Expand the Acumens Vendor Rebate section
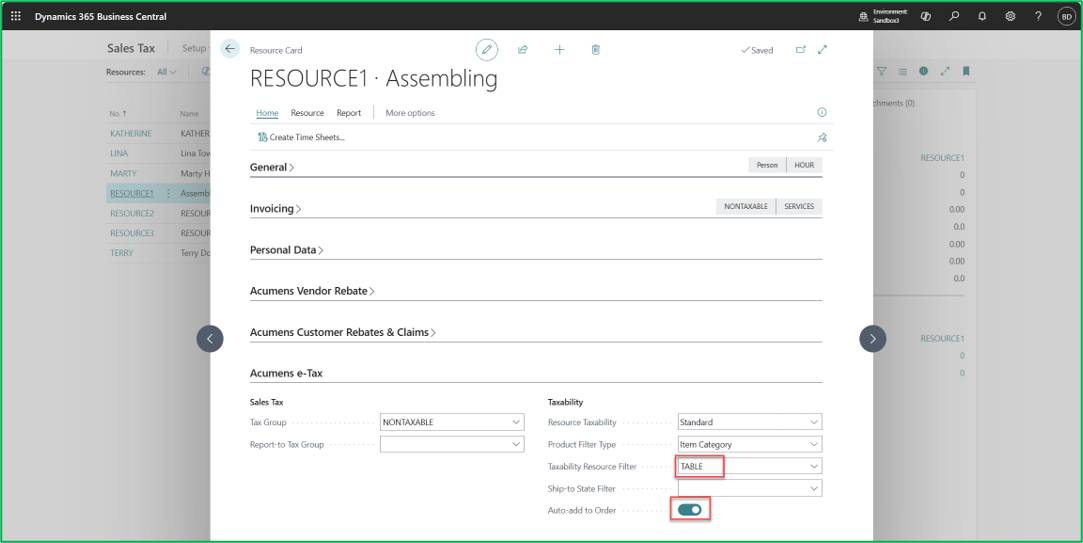Viewport: 1083px width, 543px height. coord(312,291)
